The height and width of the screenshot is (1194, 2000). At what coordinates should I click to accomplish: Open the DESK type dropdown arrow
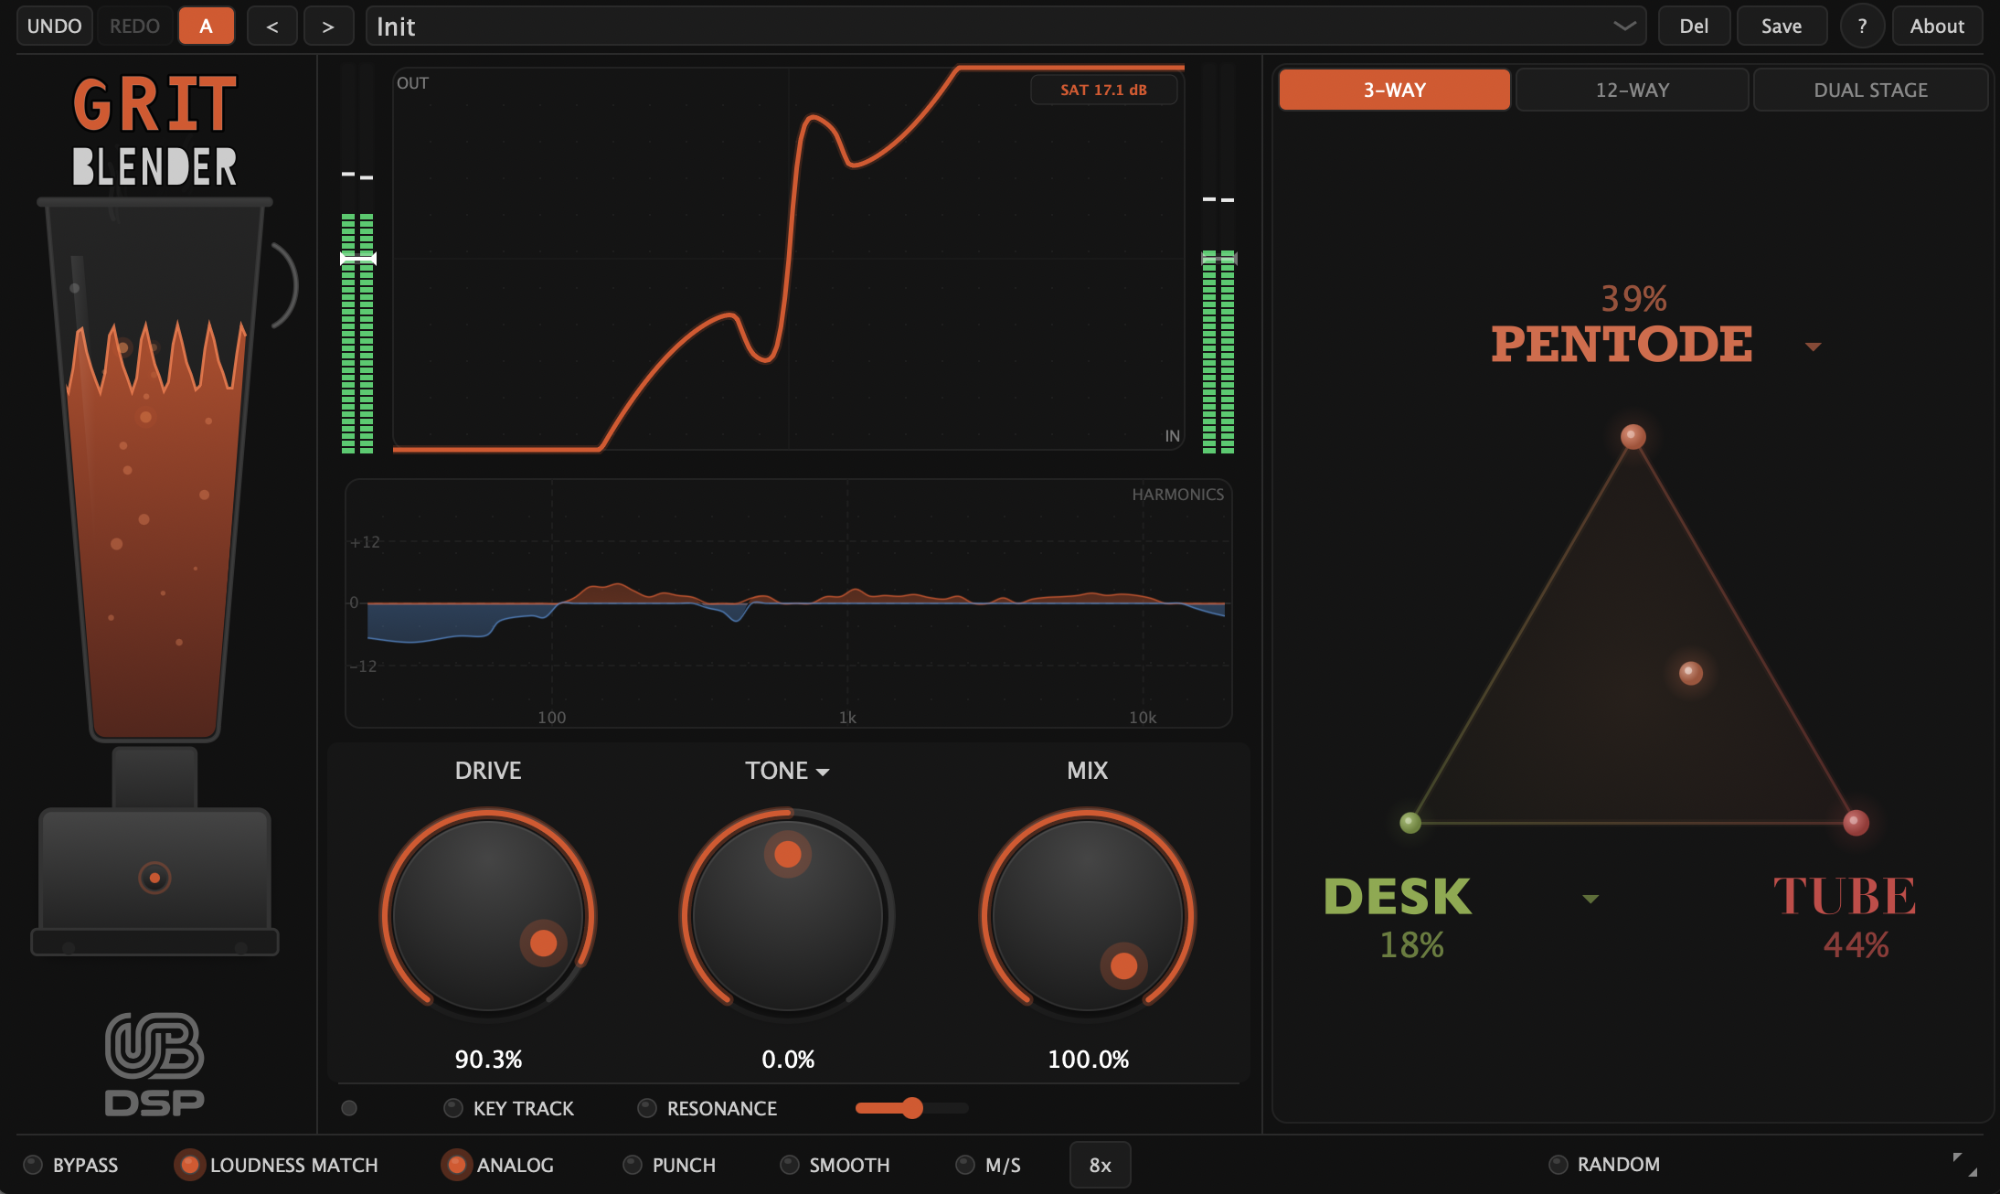pos(1591,899)
